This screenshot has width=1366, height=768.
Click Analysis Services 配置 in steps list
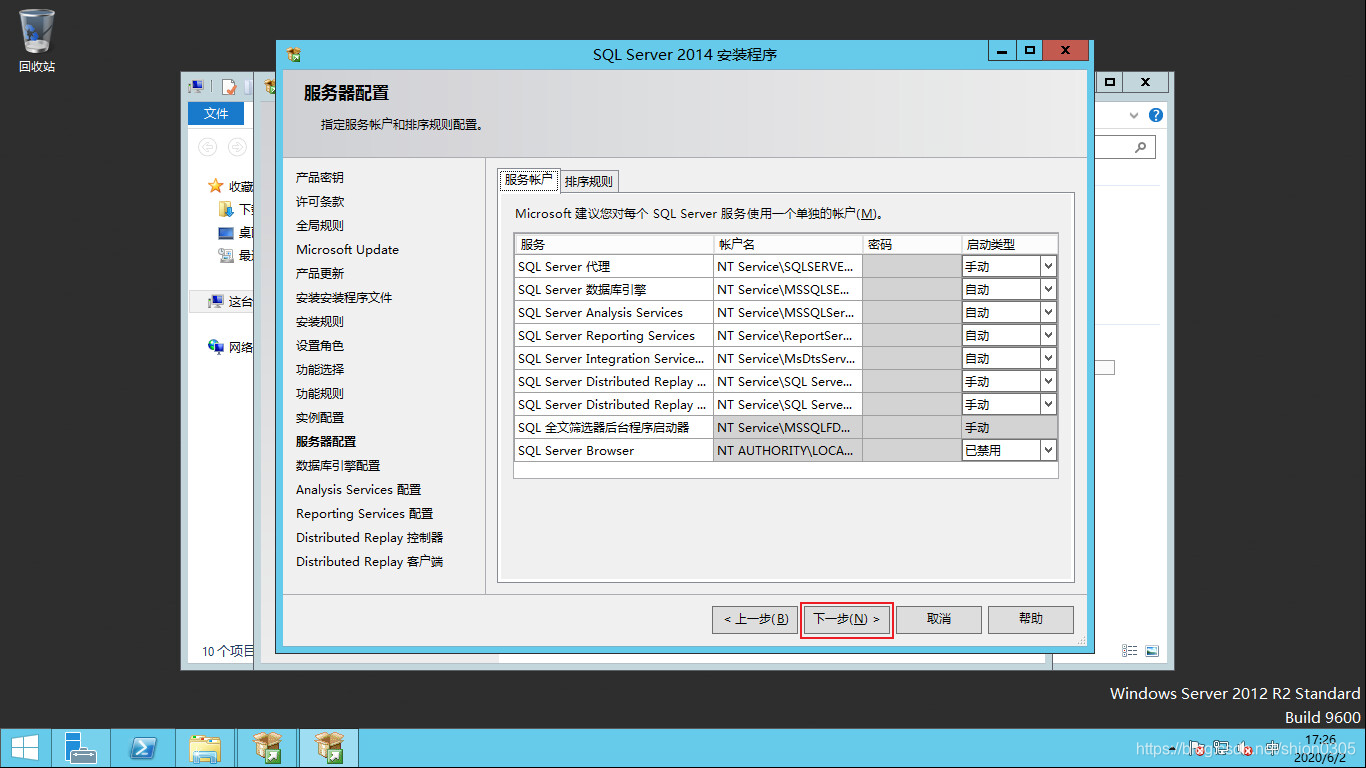359,489
